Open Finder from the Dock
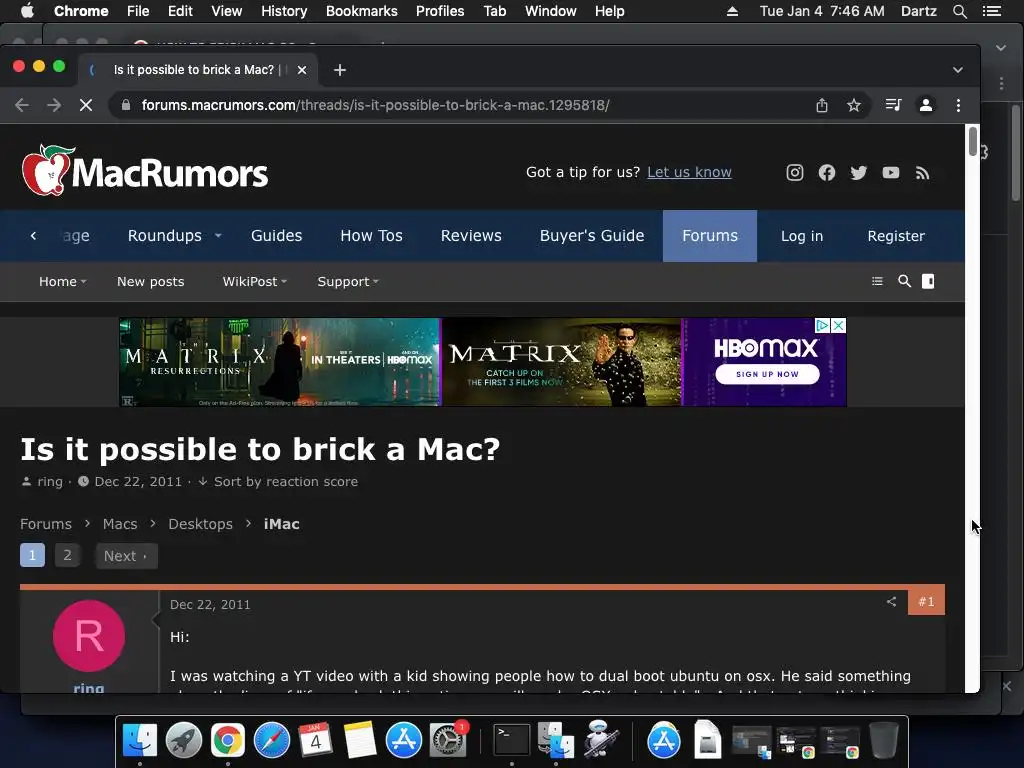The width and height of the screenshot is (1024, 768). [x=140, y=740]
